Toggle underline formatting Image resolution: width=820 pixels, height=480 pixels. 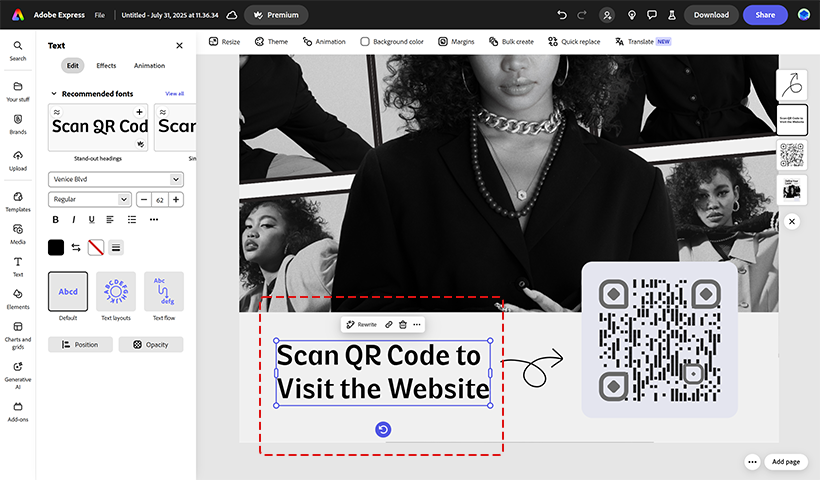point(92,220)
